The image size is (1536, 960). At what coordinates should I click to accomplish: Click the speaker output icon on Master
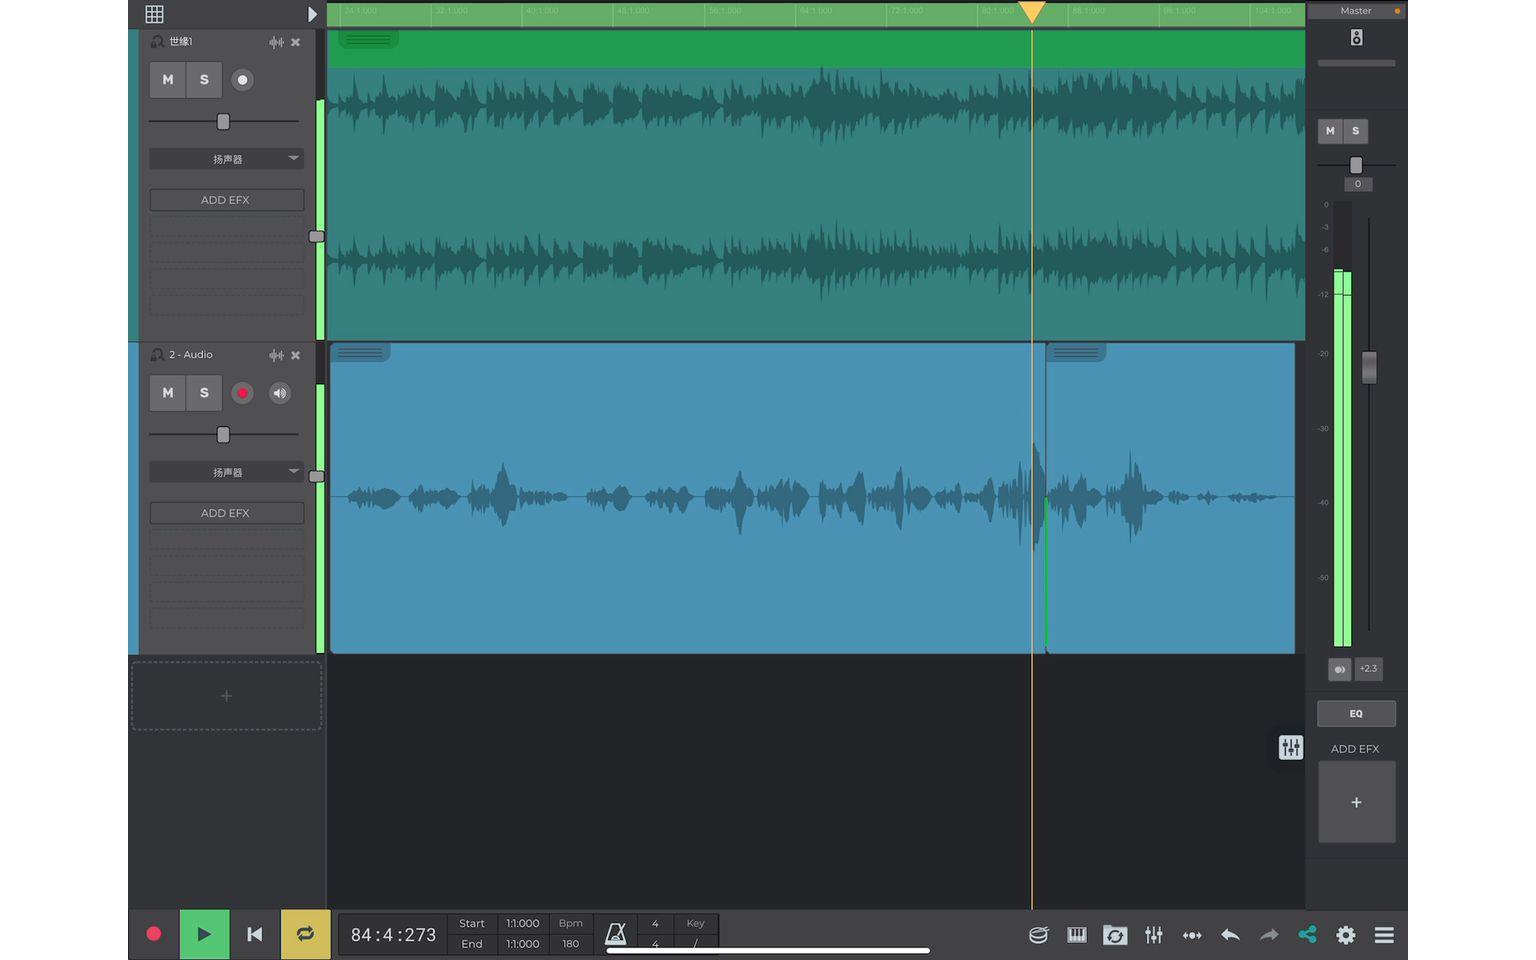point(1356,38)
